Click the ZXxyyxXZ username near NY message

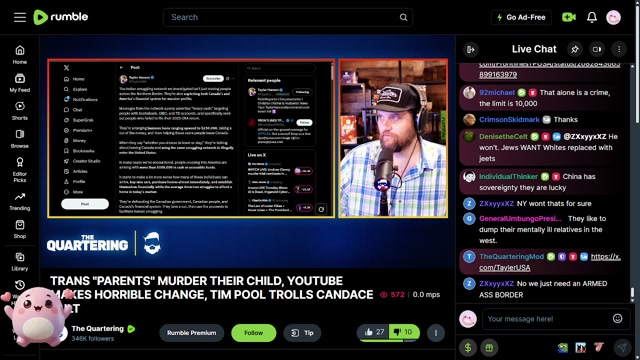[496, 203]
